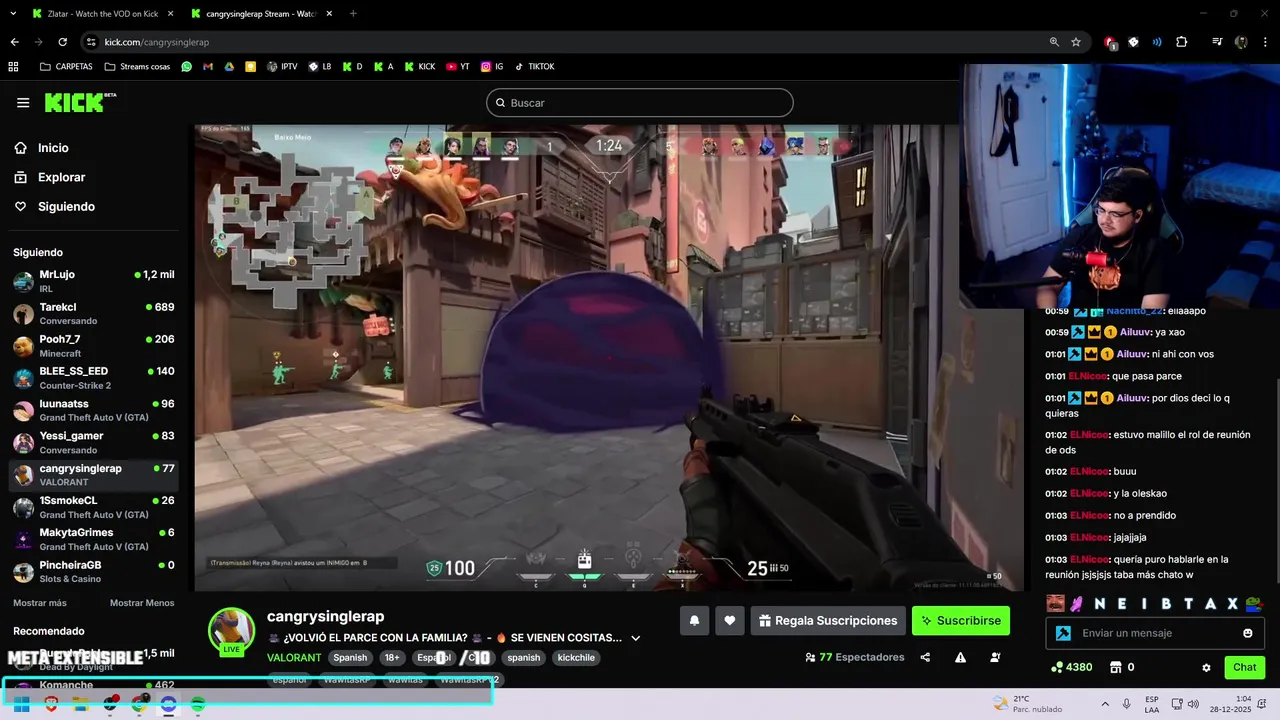Open Explorar in the sidebar
1280x720 pixels.
(61, 177)
